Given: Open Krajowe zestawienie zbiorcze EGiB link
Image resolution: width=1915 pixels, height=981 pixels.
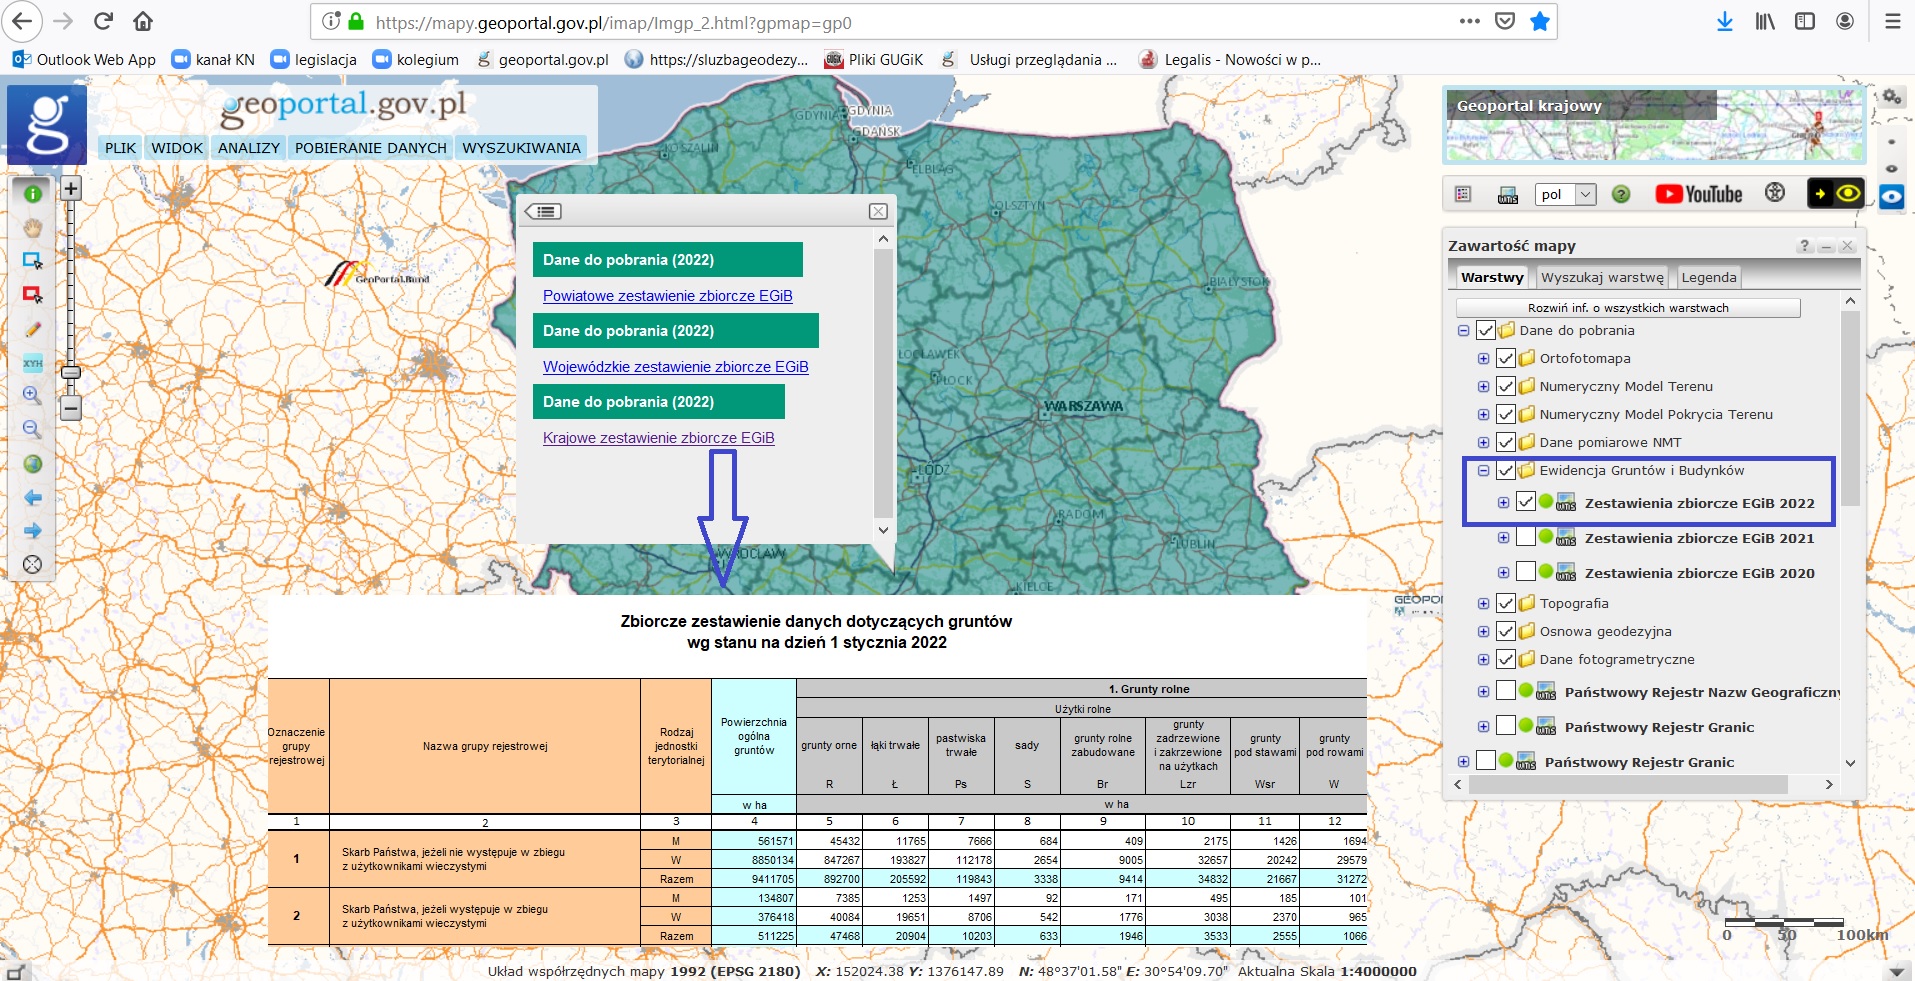Looking at the screenshot, I should point(658,438).
